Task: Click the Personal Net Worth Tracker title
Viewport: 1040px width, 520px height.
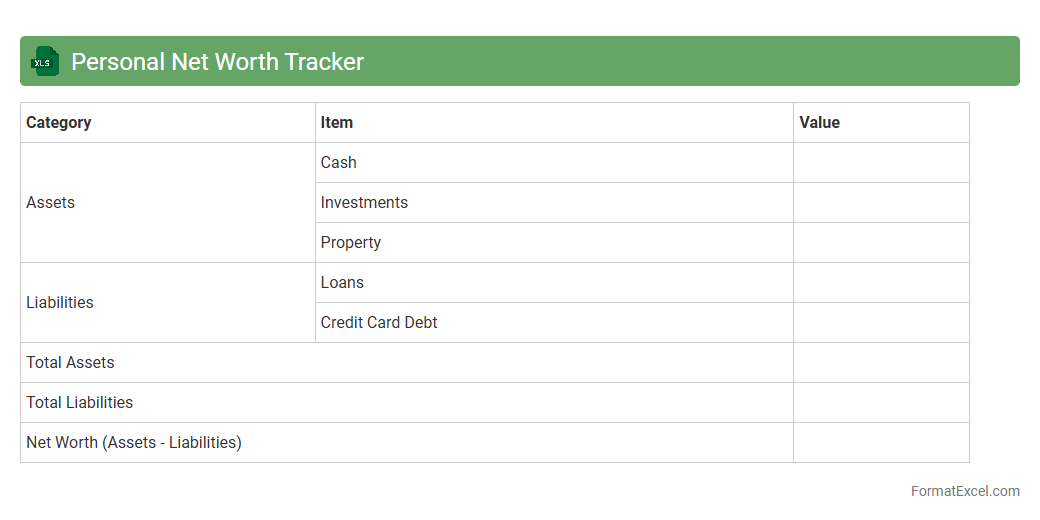Action: click(x=217, y=62)
